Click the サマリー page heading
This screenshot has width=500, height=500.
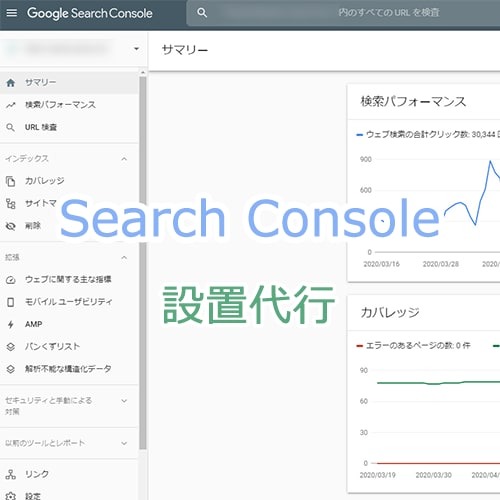185,50
